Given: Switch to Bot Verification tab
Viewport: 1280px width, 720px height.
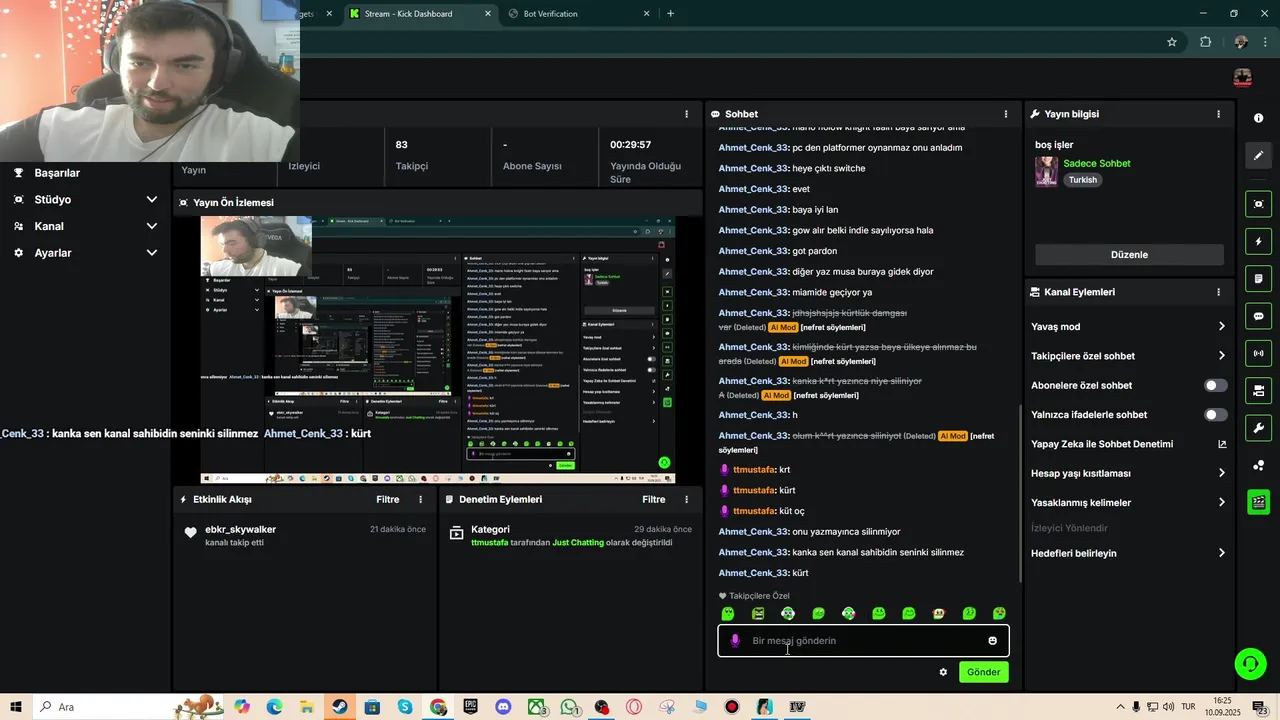Looking at the screenshot, I should pyautogui.click(x=580, y=14).
